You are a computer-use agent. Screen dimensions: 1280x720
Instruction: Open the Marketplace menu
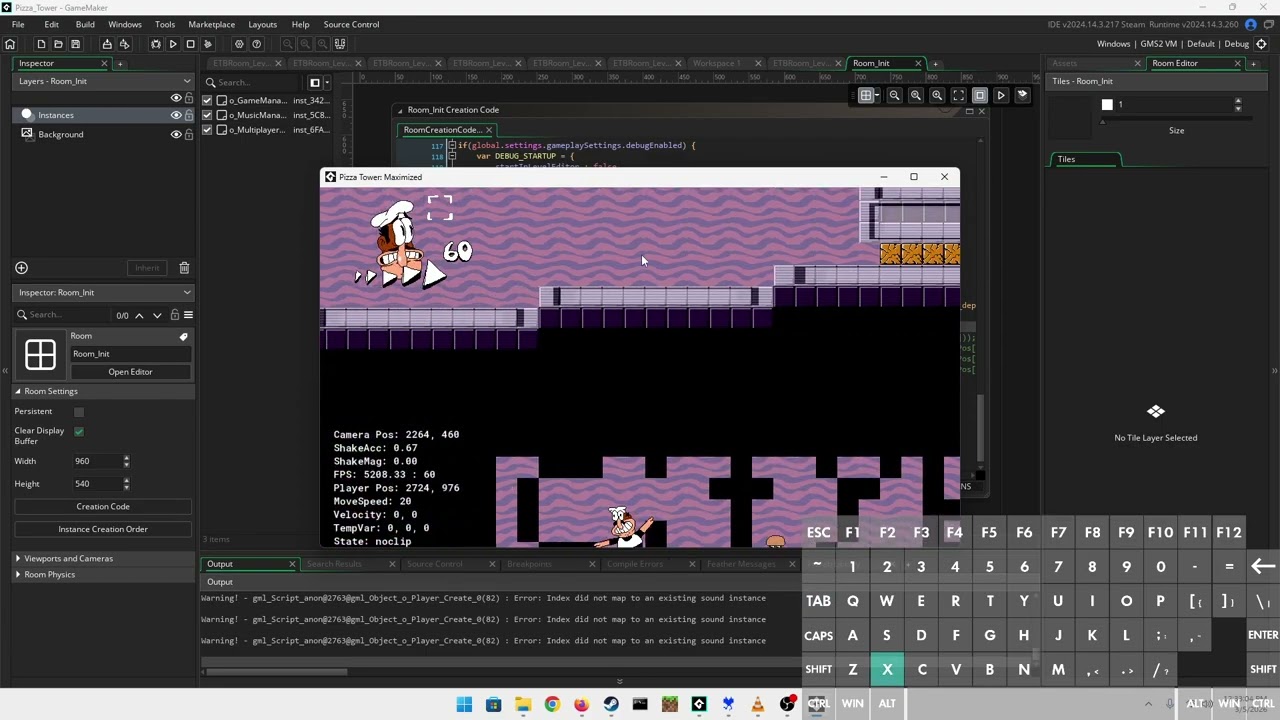[212, 24]
